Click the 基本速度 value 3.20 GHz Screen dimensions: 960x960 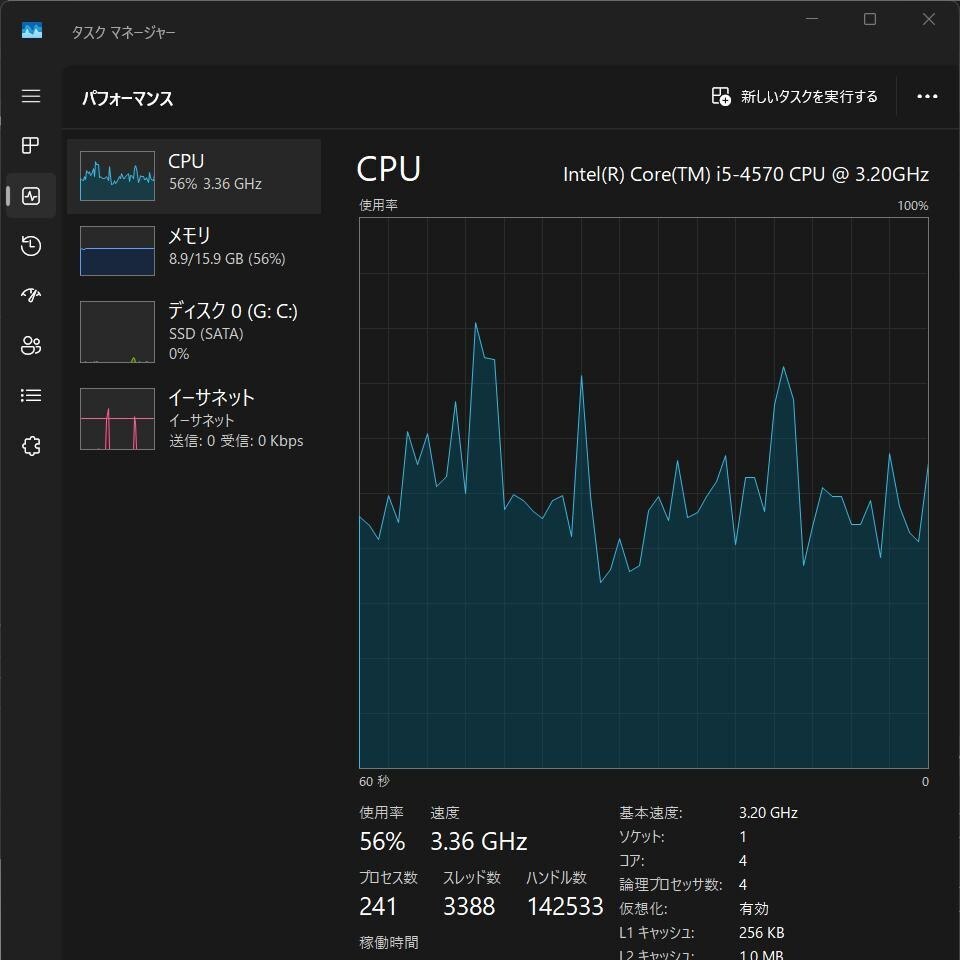[768, 812]
